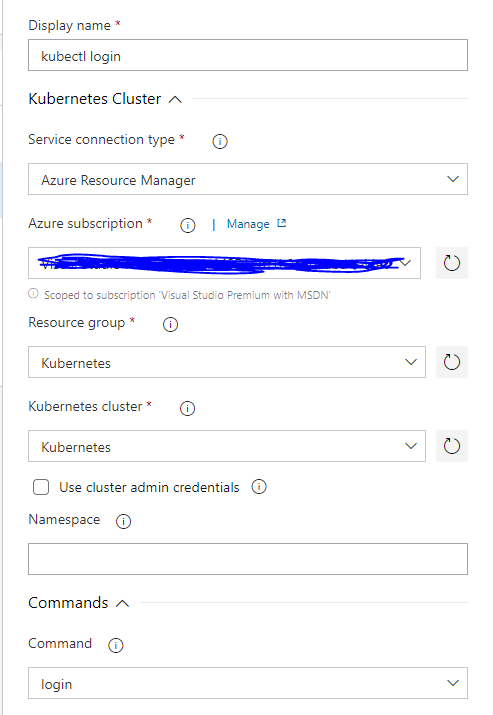Click info icon beside Command label

click(x=115, y=645)
